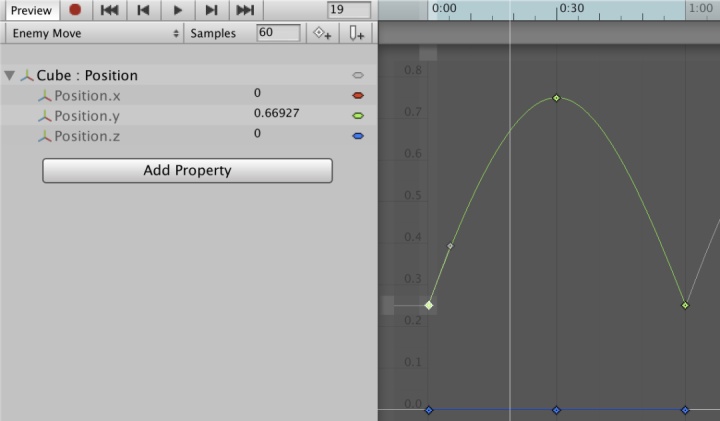Click the grey tangent handle on curve
The image size is (720, 421).
coord(450,246)
